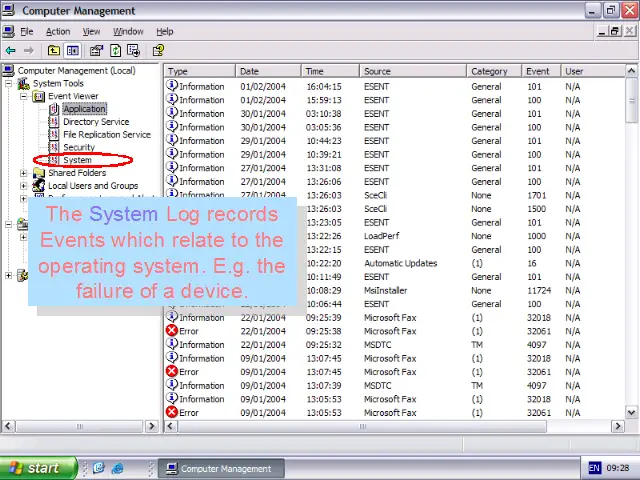The image size is (640, 480).
Task: Click the event list horizontal scroll right arrow
Action: click(618, 426)
